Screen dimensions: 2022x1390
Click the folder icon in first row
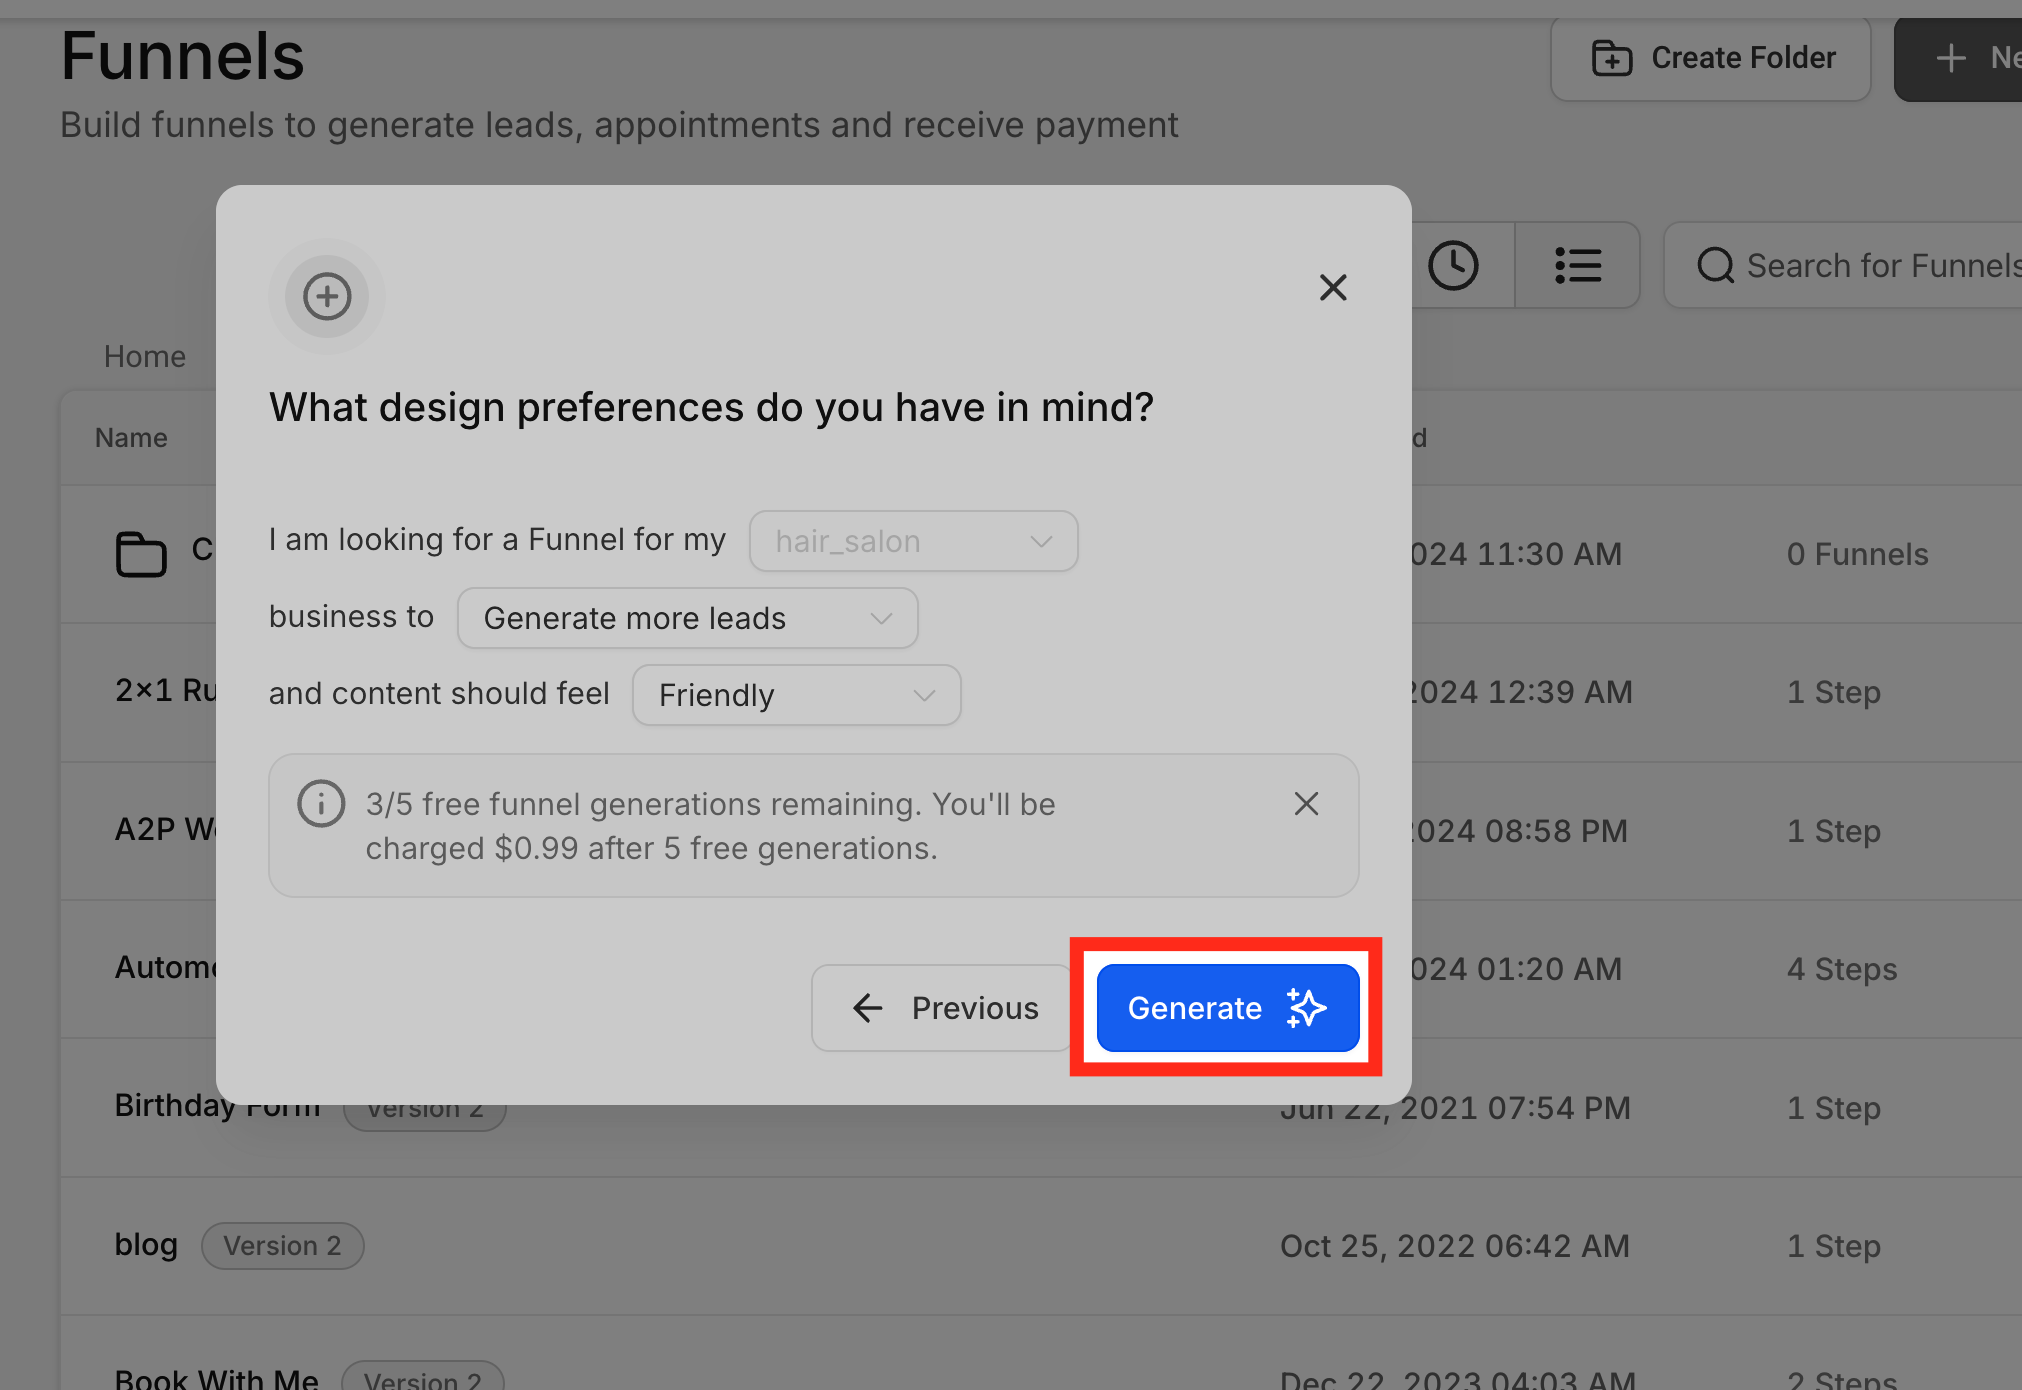[x=141, y=554]
